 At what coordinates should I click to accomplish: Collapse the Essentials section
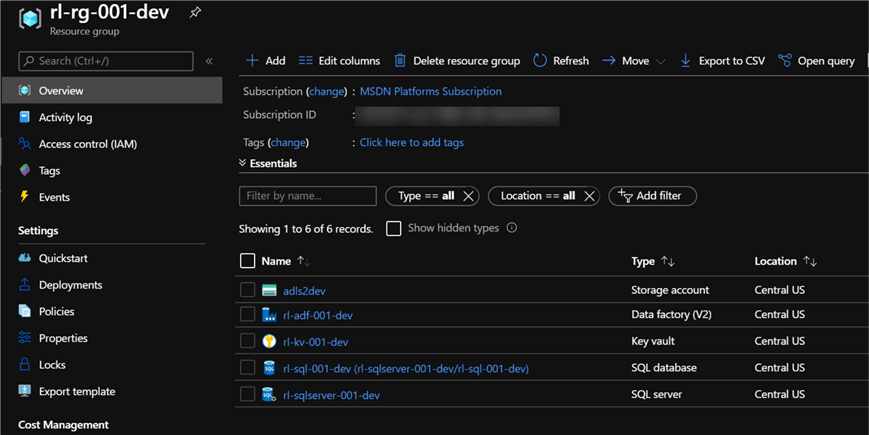pos(243,163)
